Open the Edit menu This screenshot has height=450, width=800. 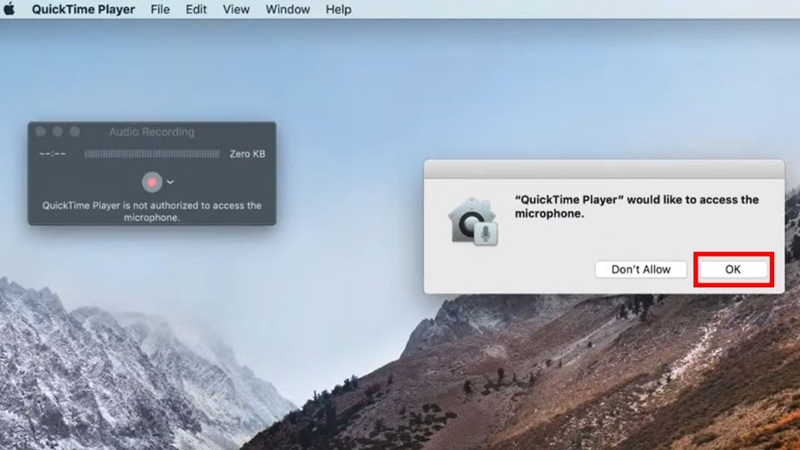[196, 9]
